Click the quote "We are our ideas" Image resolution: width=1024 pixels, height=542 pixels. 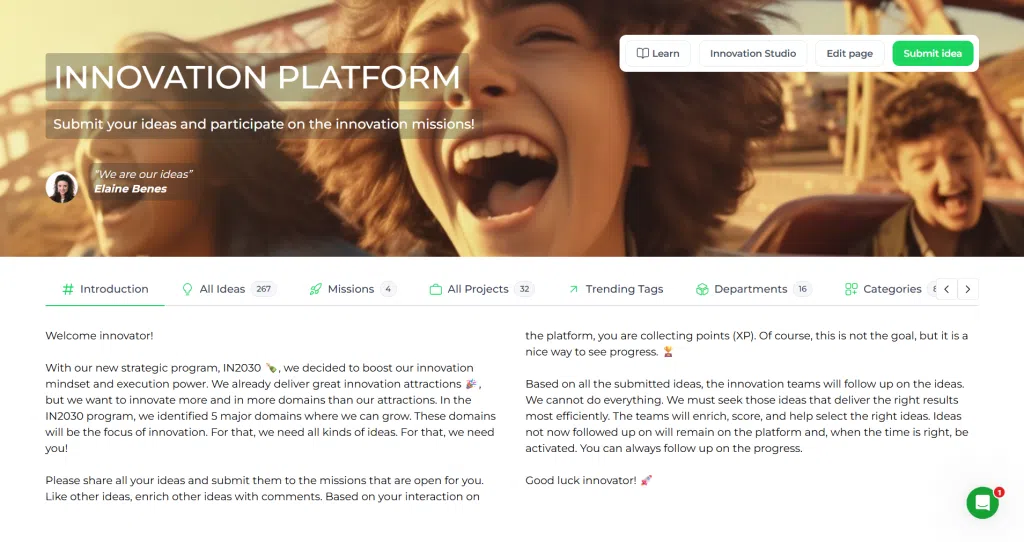[x=144, y=174]
